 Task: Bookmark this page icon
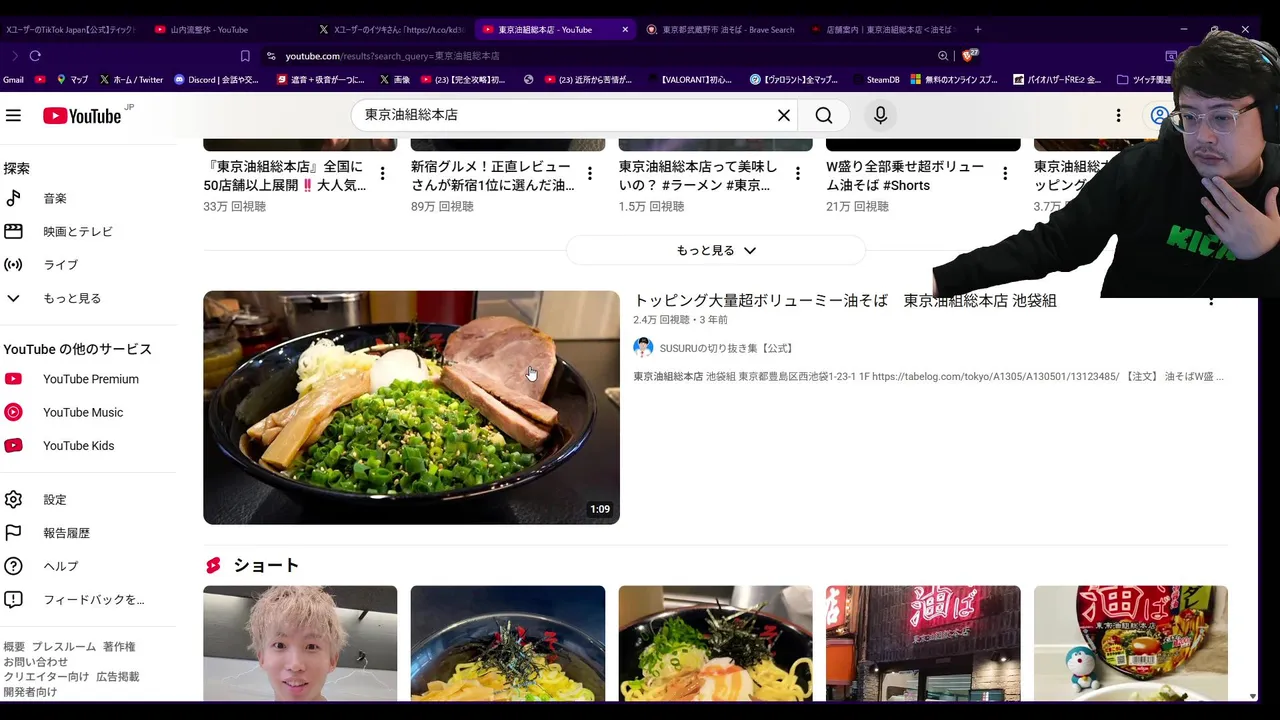click(x=245, y=56)
